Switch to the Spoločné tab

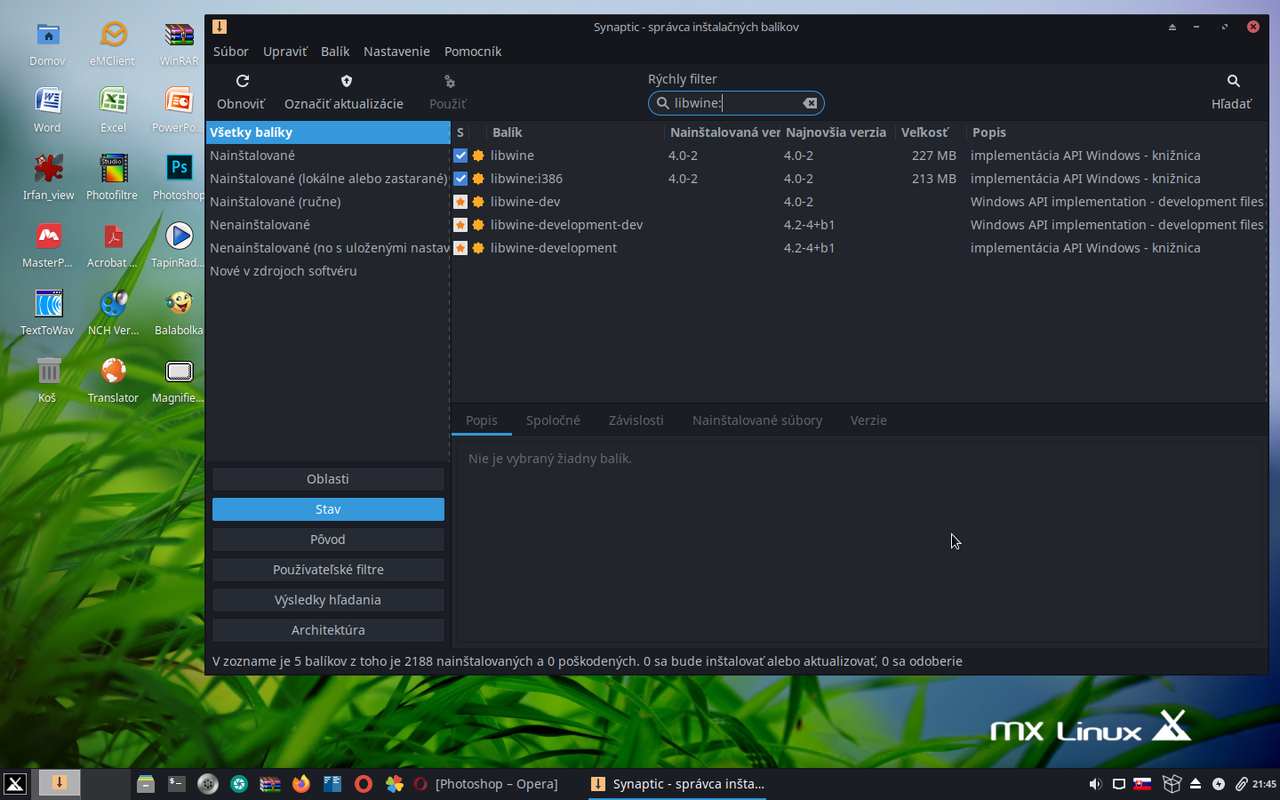553,420
